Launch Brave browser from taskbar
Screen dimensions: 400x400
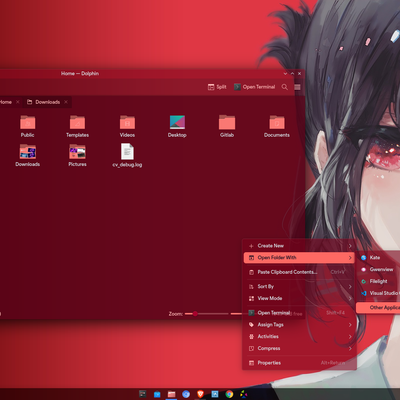tap(200, 394)
